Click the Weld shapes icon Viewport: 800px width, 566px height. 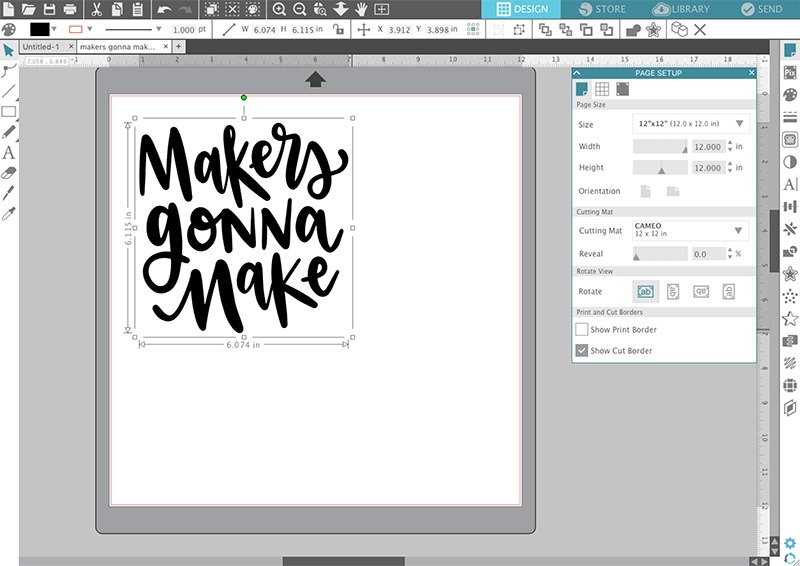coord(632,30)
